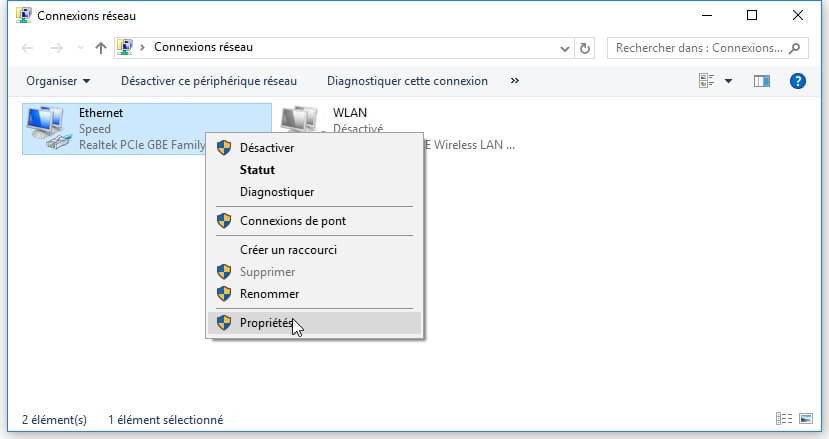Click the Rechercher dans Connexions search field
Viewport: 829px width, 439px height.
(698, 47)
